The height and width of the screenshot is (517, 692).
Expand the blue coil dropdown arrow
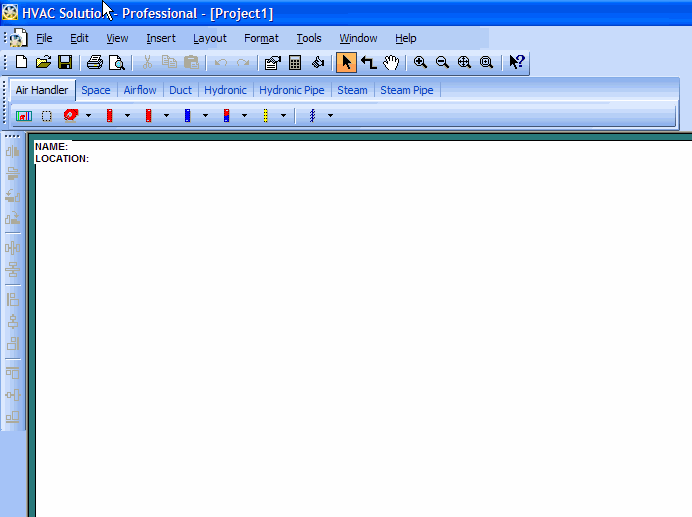[x=205, y=116]
